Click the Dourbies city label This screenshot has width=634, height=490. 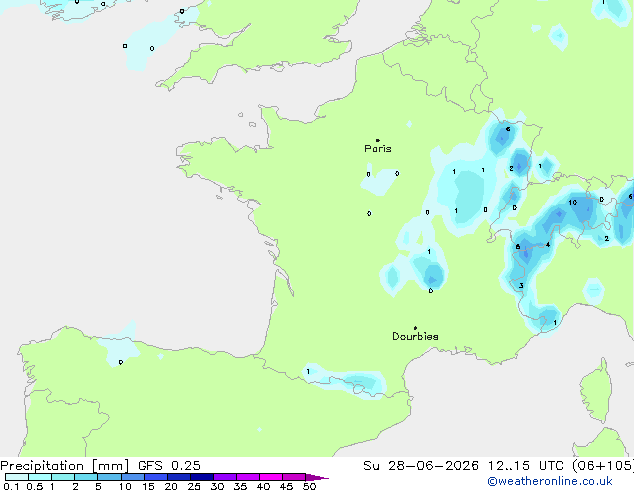pyautogui.click(x=415, y=336)
